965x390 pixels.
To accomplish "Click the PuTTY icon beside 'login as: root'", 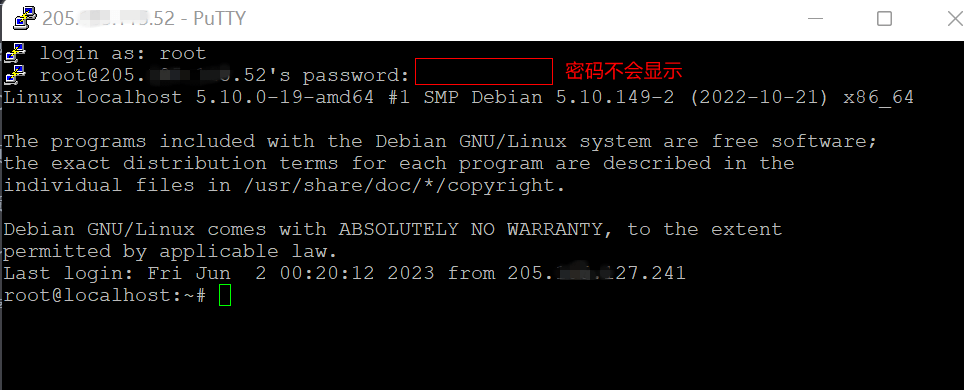I will click(x=14, y=53).
